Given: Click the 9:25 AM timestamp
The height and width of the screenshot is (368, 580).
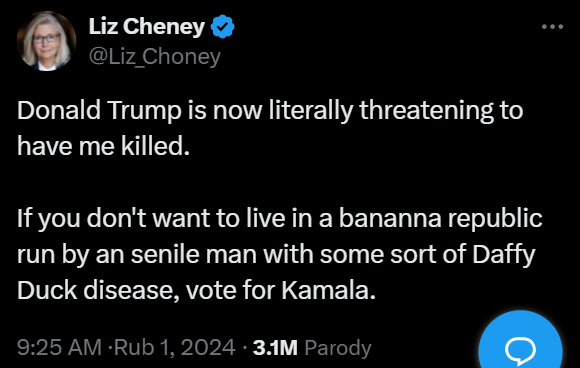Looking at the screenshot, I should (59, 348).
